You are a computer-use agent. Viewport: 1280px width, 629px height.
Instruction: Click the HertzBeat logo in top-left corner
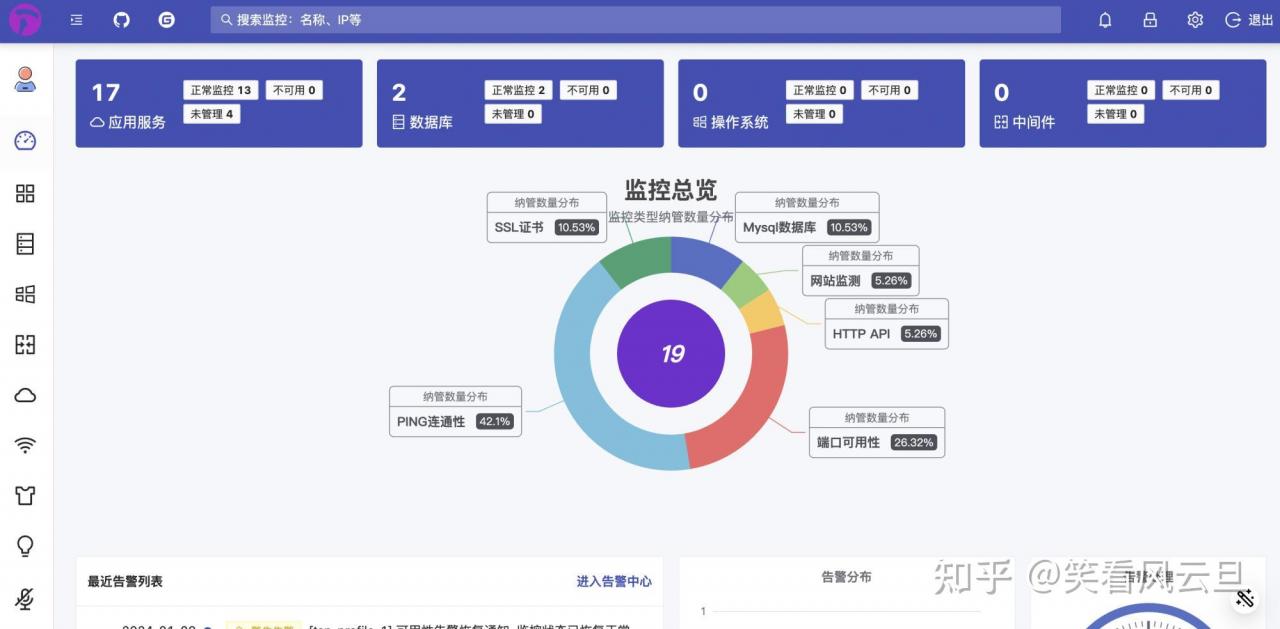coord(26,19)
